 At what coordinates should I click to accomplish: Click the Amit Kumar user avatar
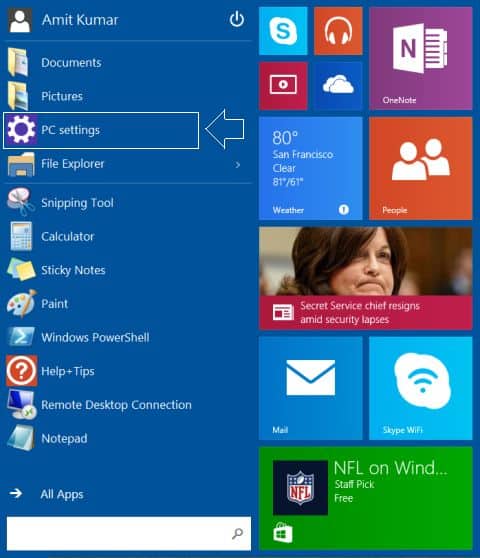click(20, 21)
